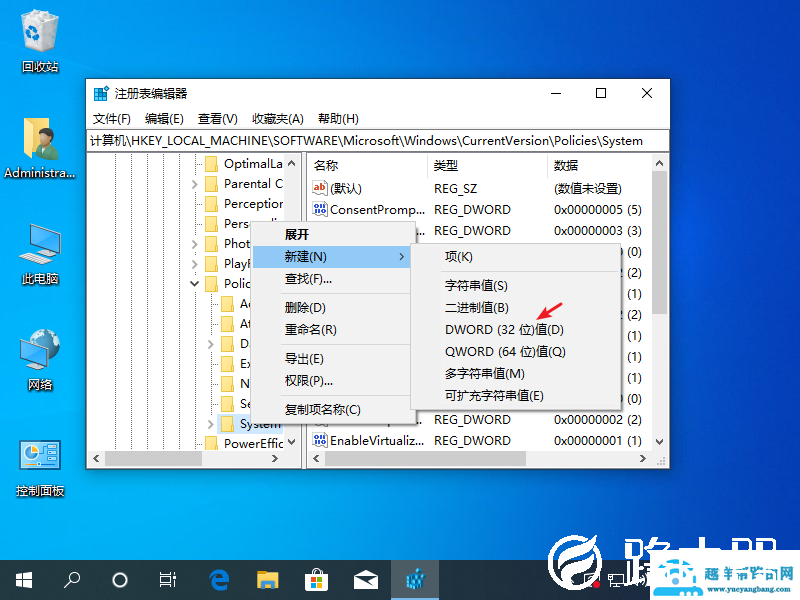Click Registry Editor taskbar icon
Image resolution: width=800 pixels, height=600 pixels.
pyautogui.click(x=415, y=580)
